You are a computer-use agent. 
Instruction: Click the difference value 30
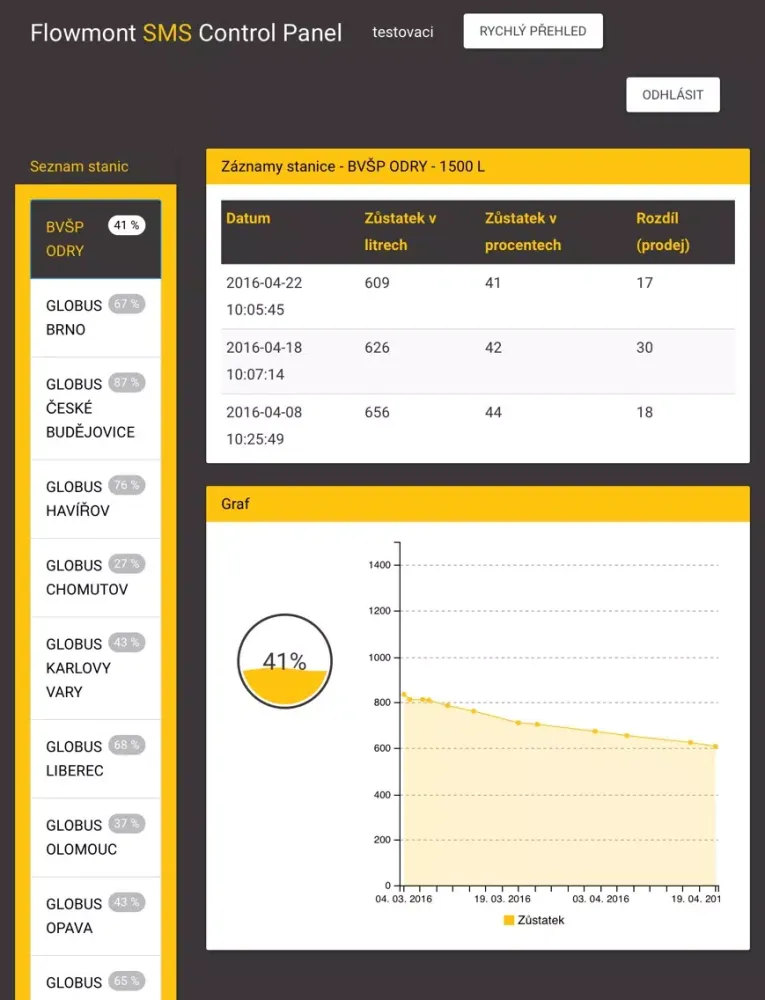(645, 348)
